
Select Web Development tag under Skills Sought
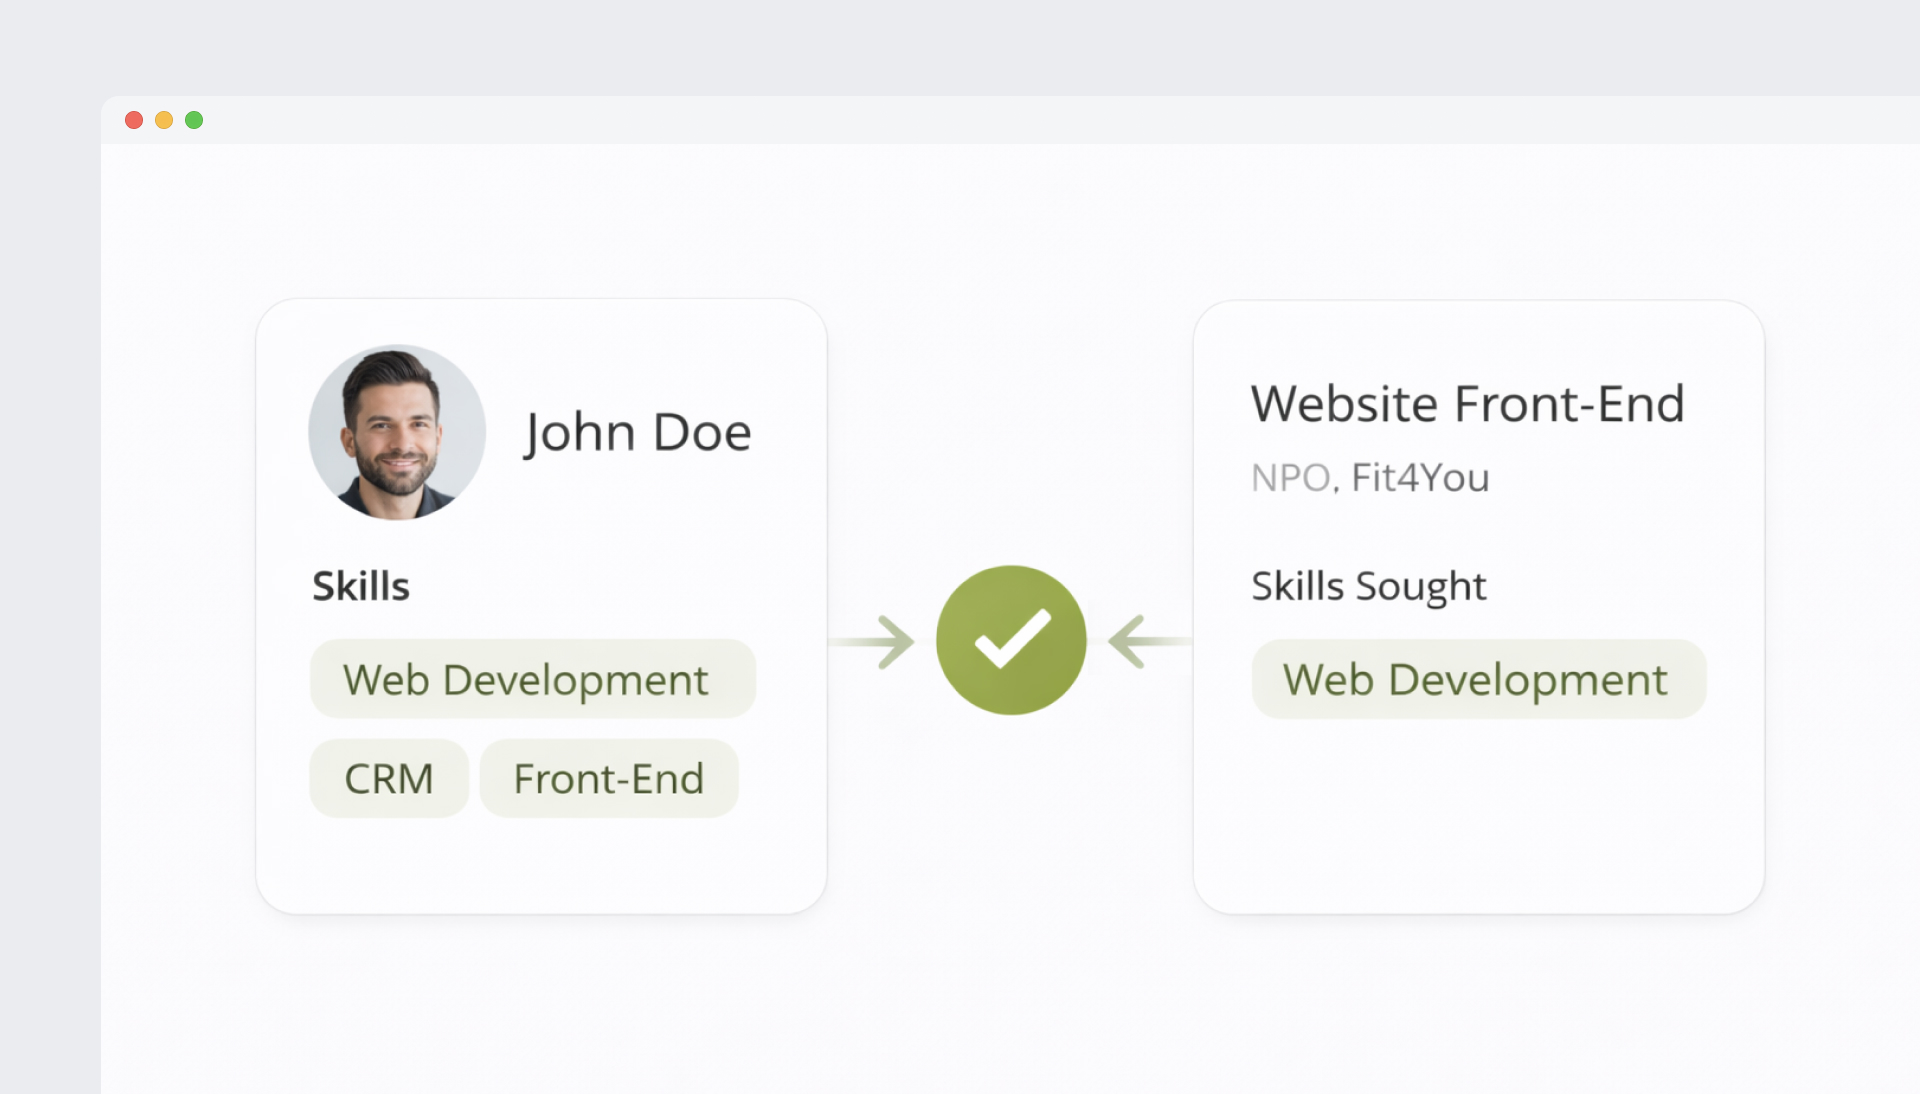point(1478,679)
